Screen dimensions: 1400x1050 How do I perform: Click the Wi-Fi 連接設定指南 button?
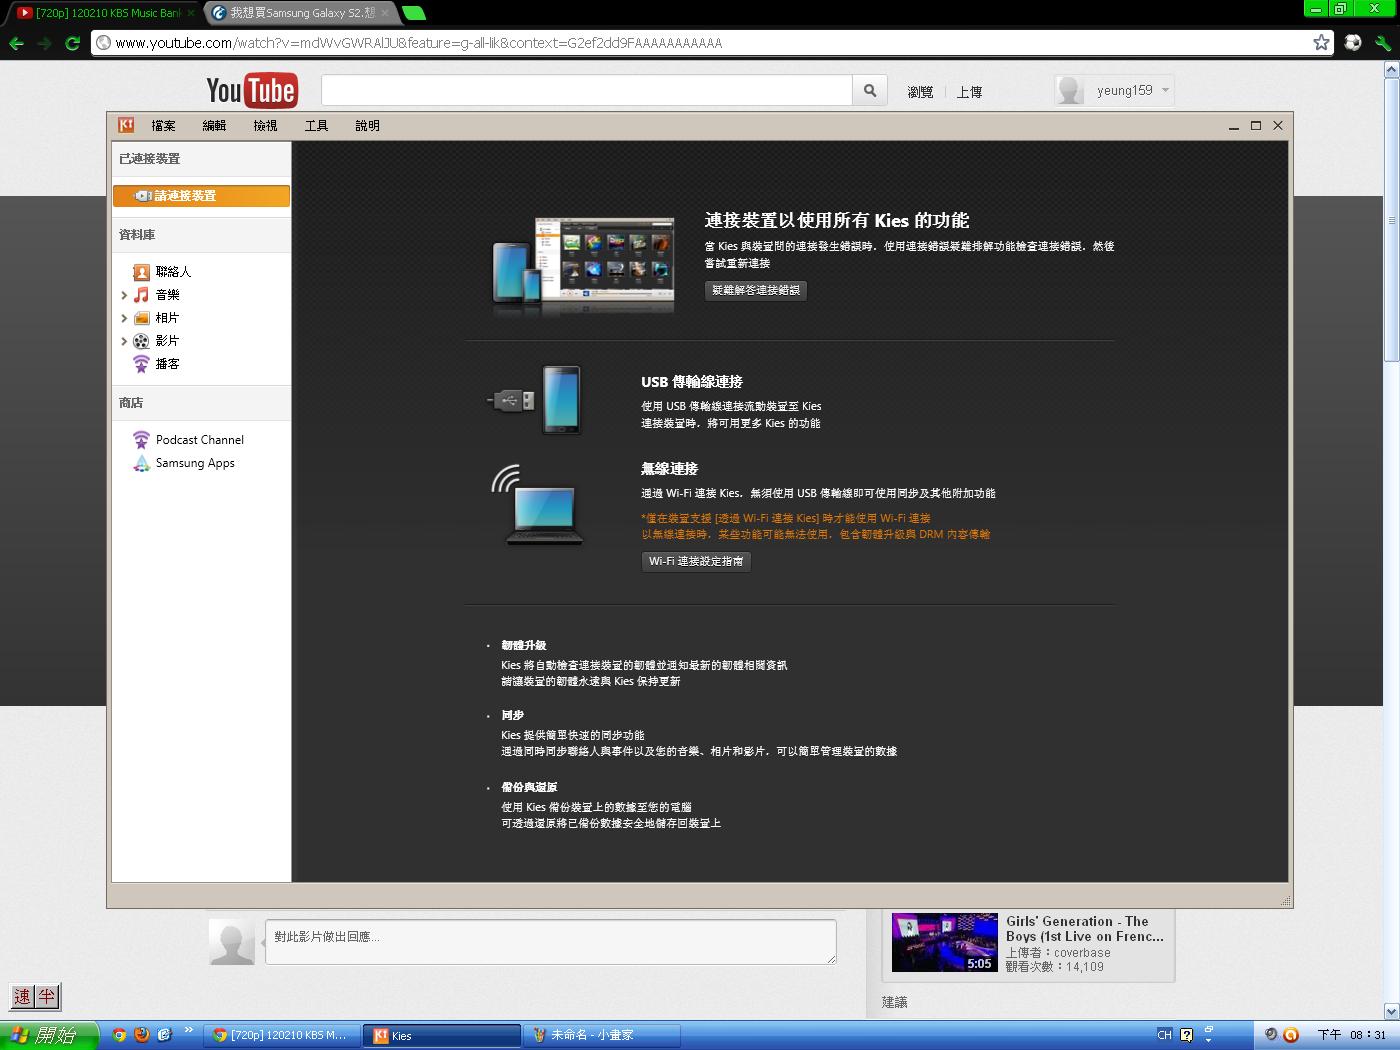click(x=696, y=561)
